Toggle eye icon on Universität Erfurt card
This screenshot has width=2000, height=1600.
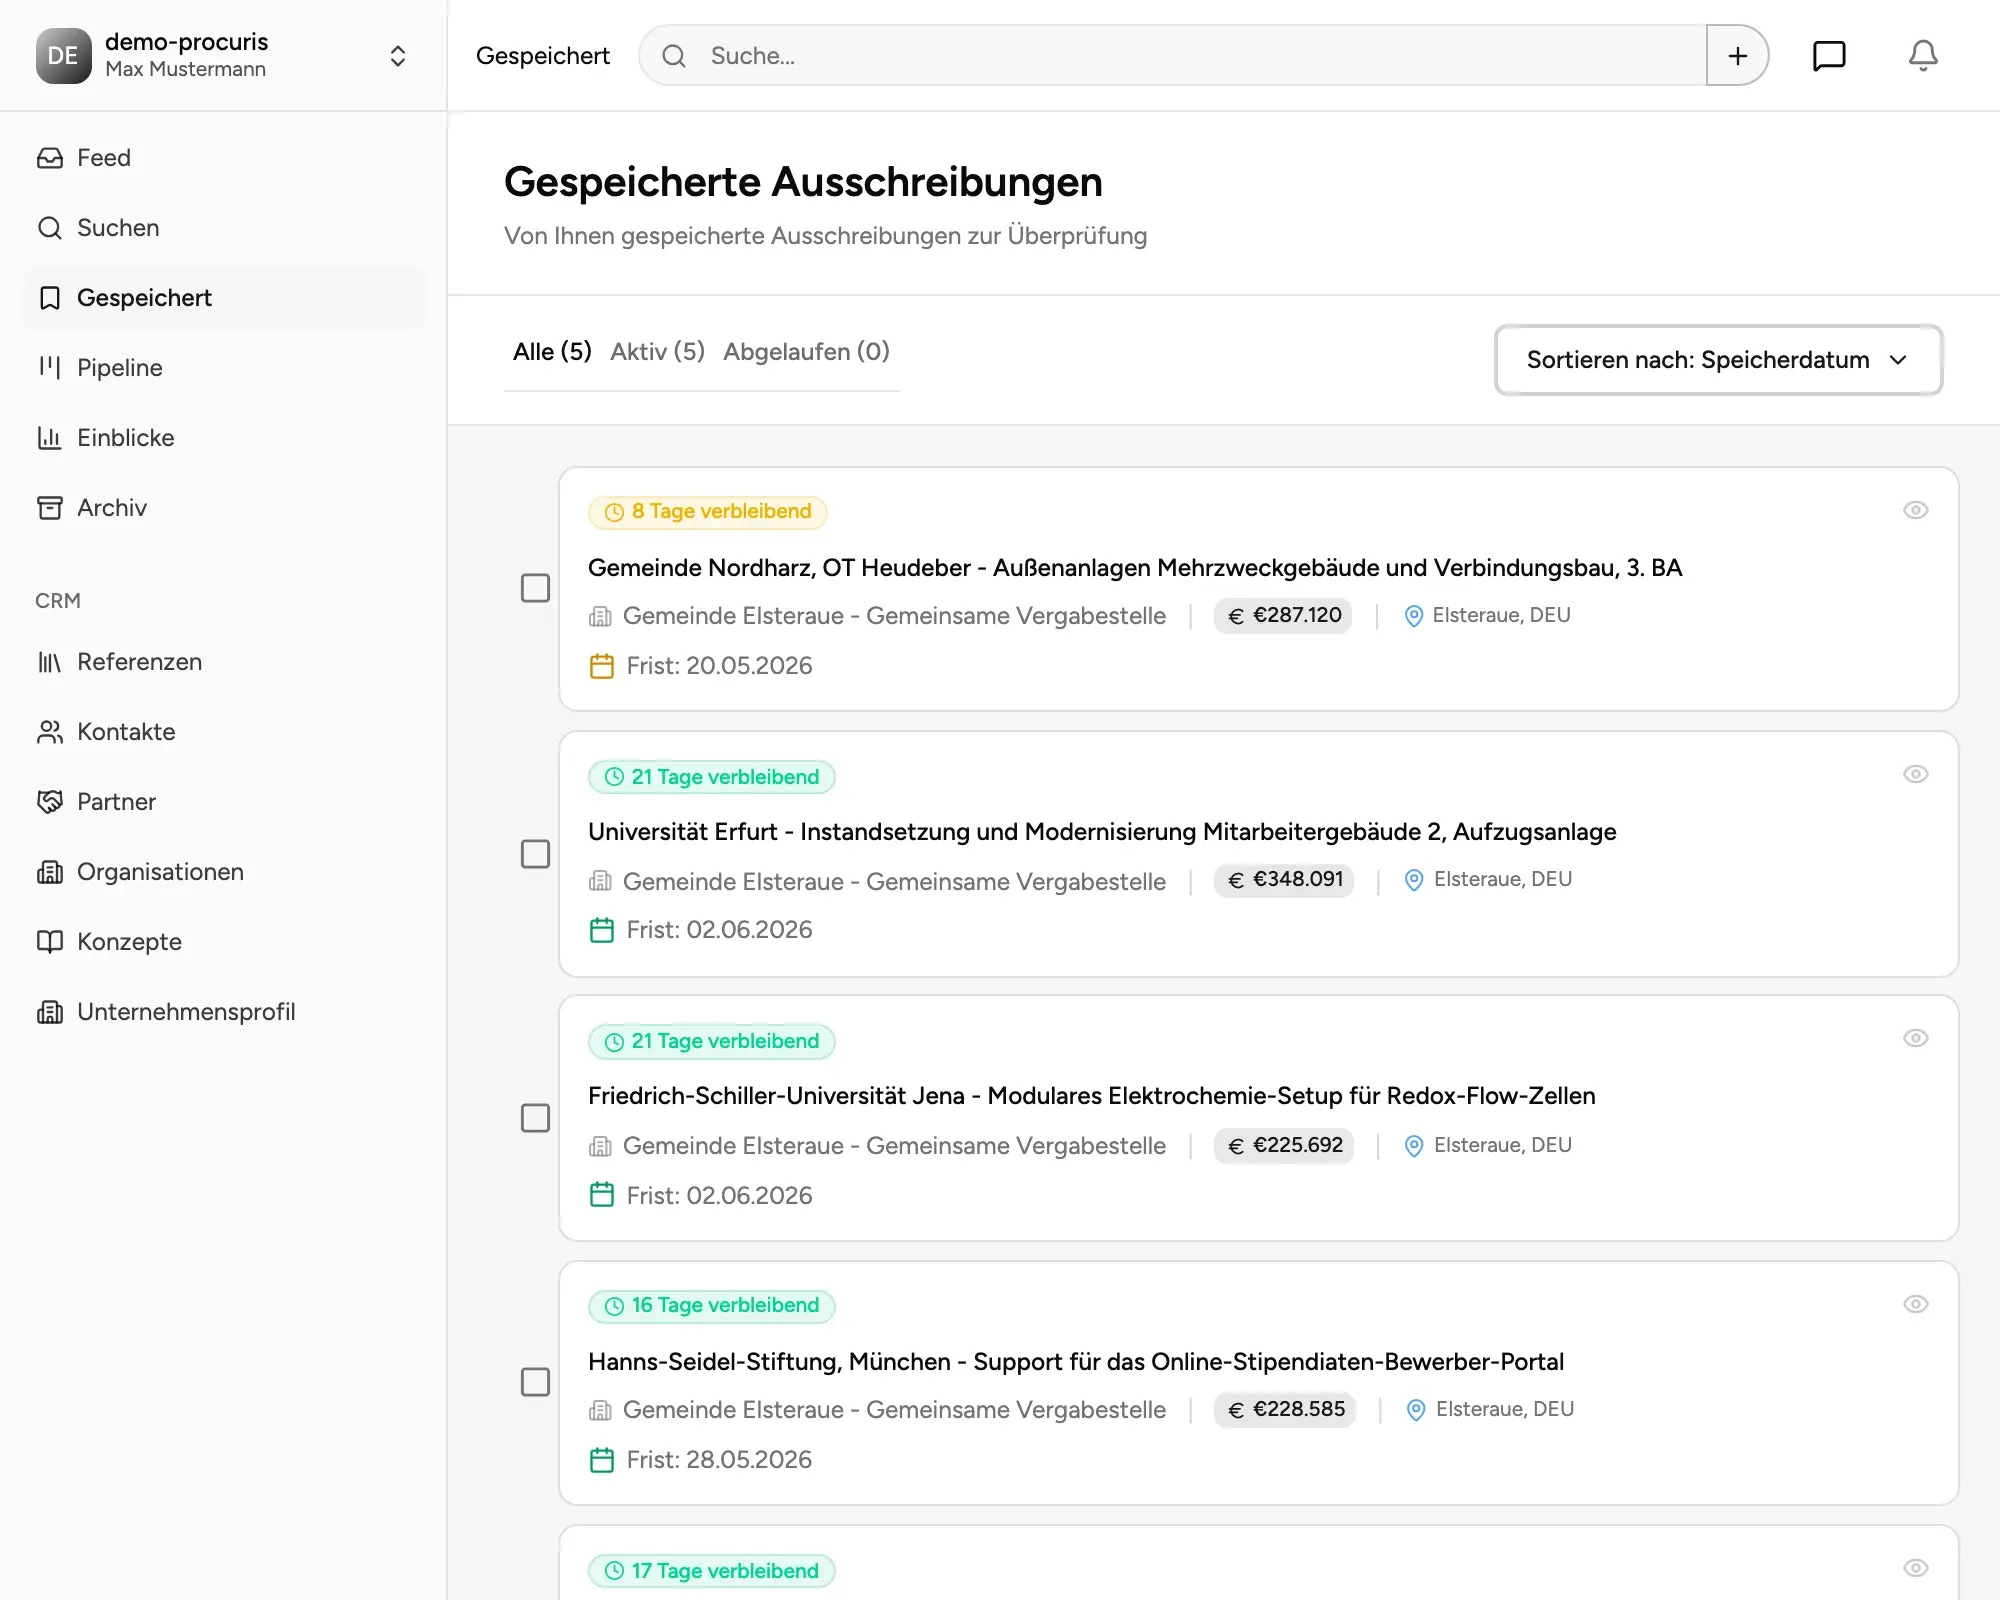click(x=1916, y=774)
